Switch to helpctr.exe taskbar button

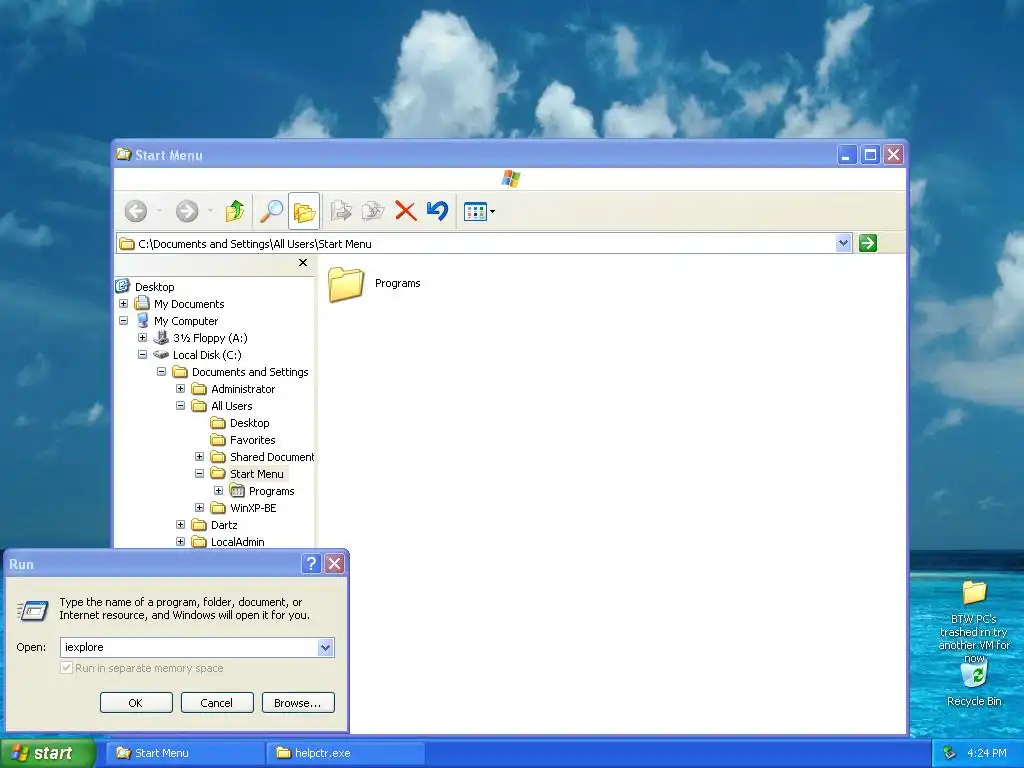tap(345, 753)
